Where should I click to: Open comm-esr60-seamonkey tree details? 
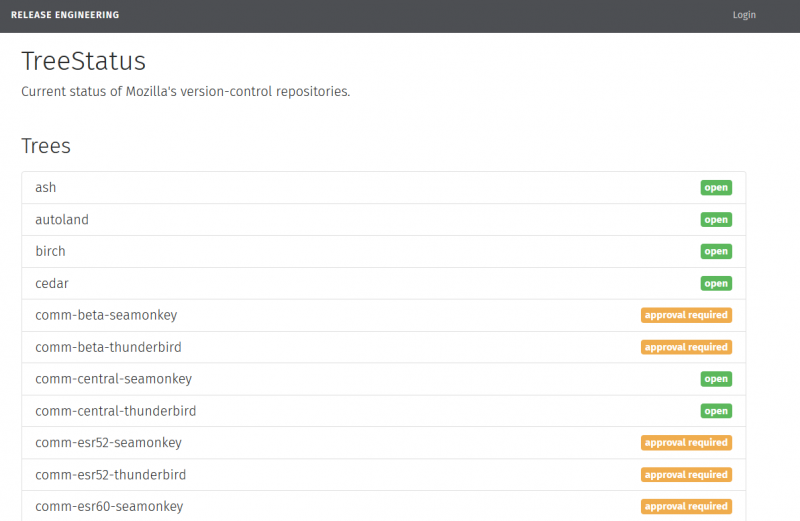click(109, 506)
